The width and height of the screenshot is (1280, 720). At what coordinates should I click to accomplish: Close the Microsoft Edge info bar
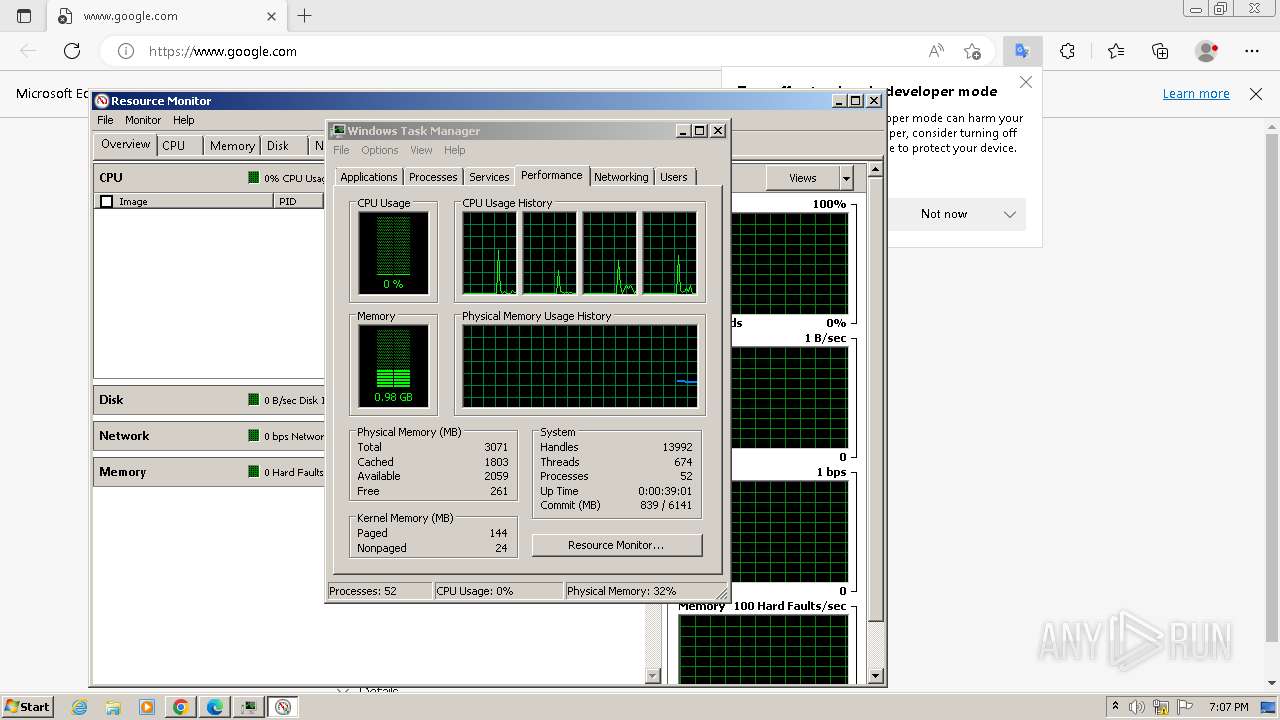tap(1256, 94)
